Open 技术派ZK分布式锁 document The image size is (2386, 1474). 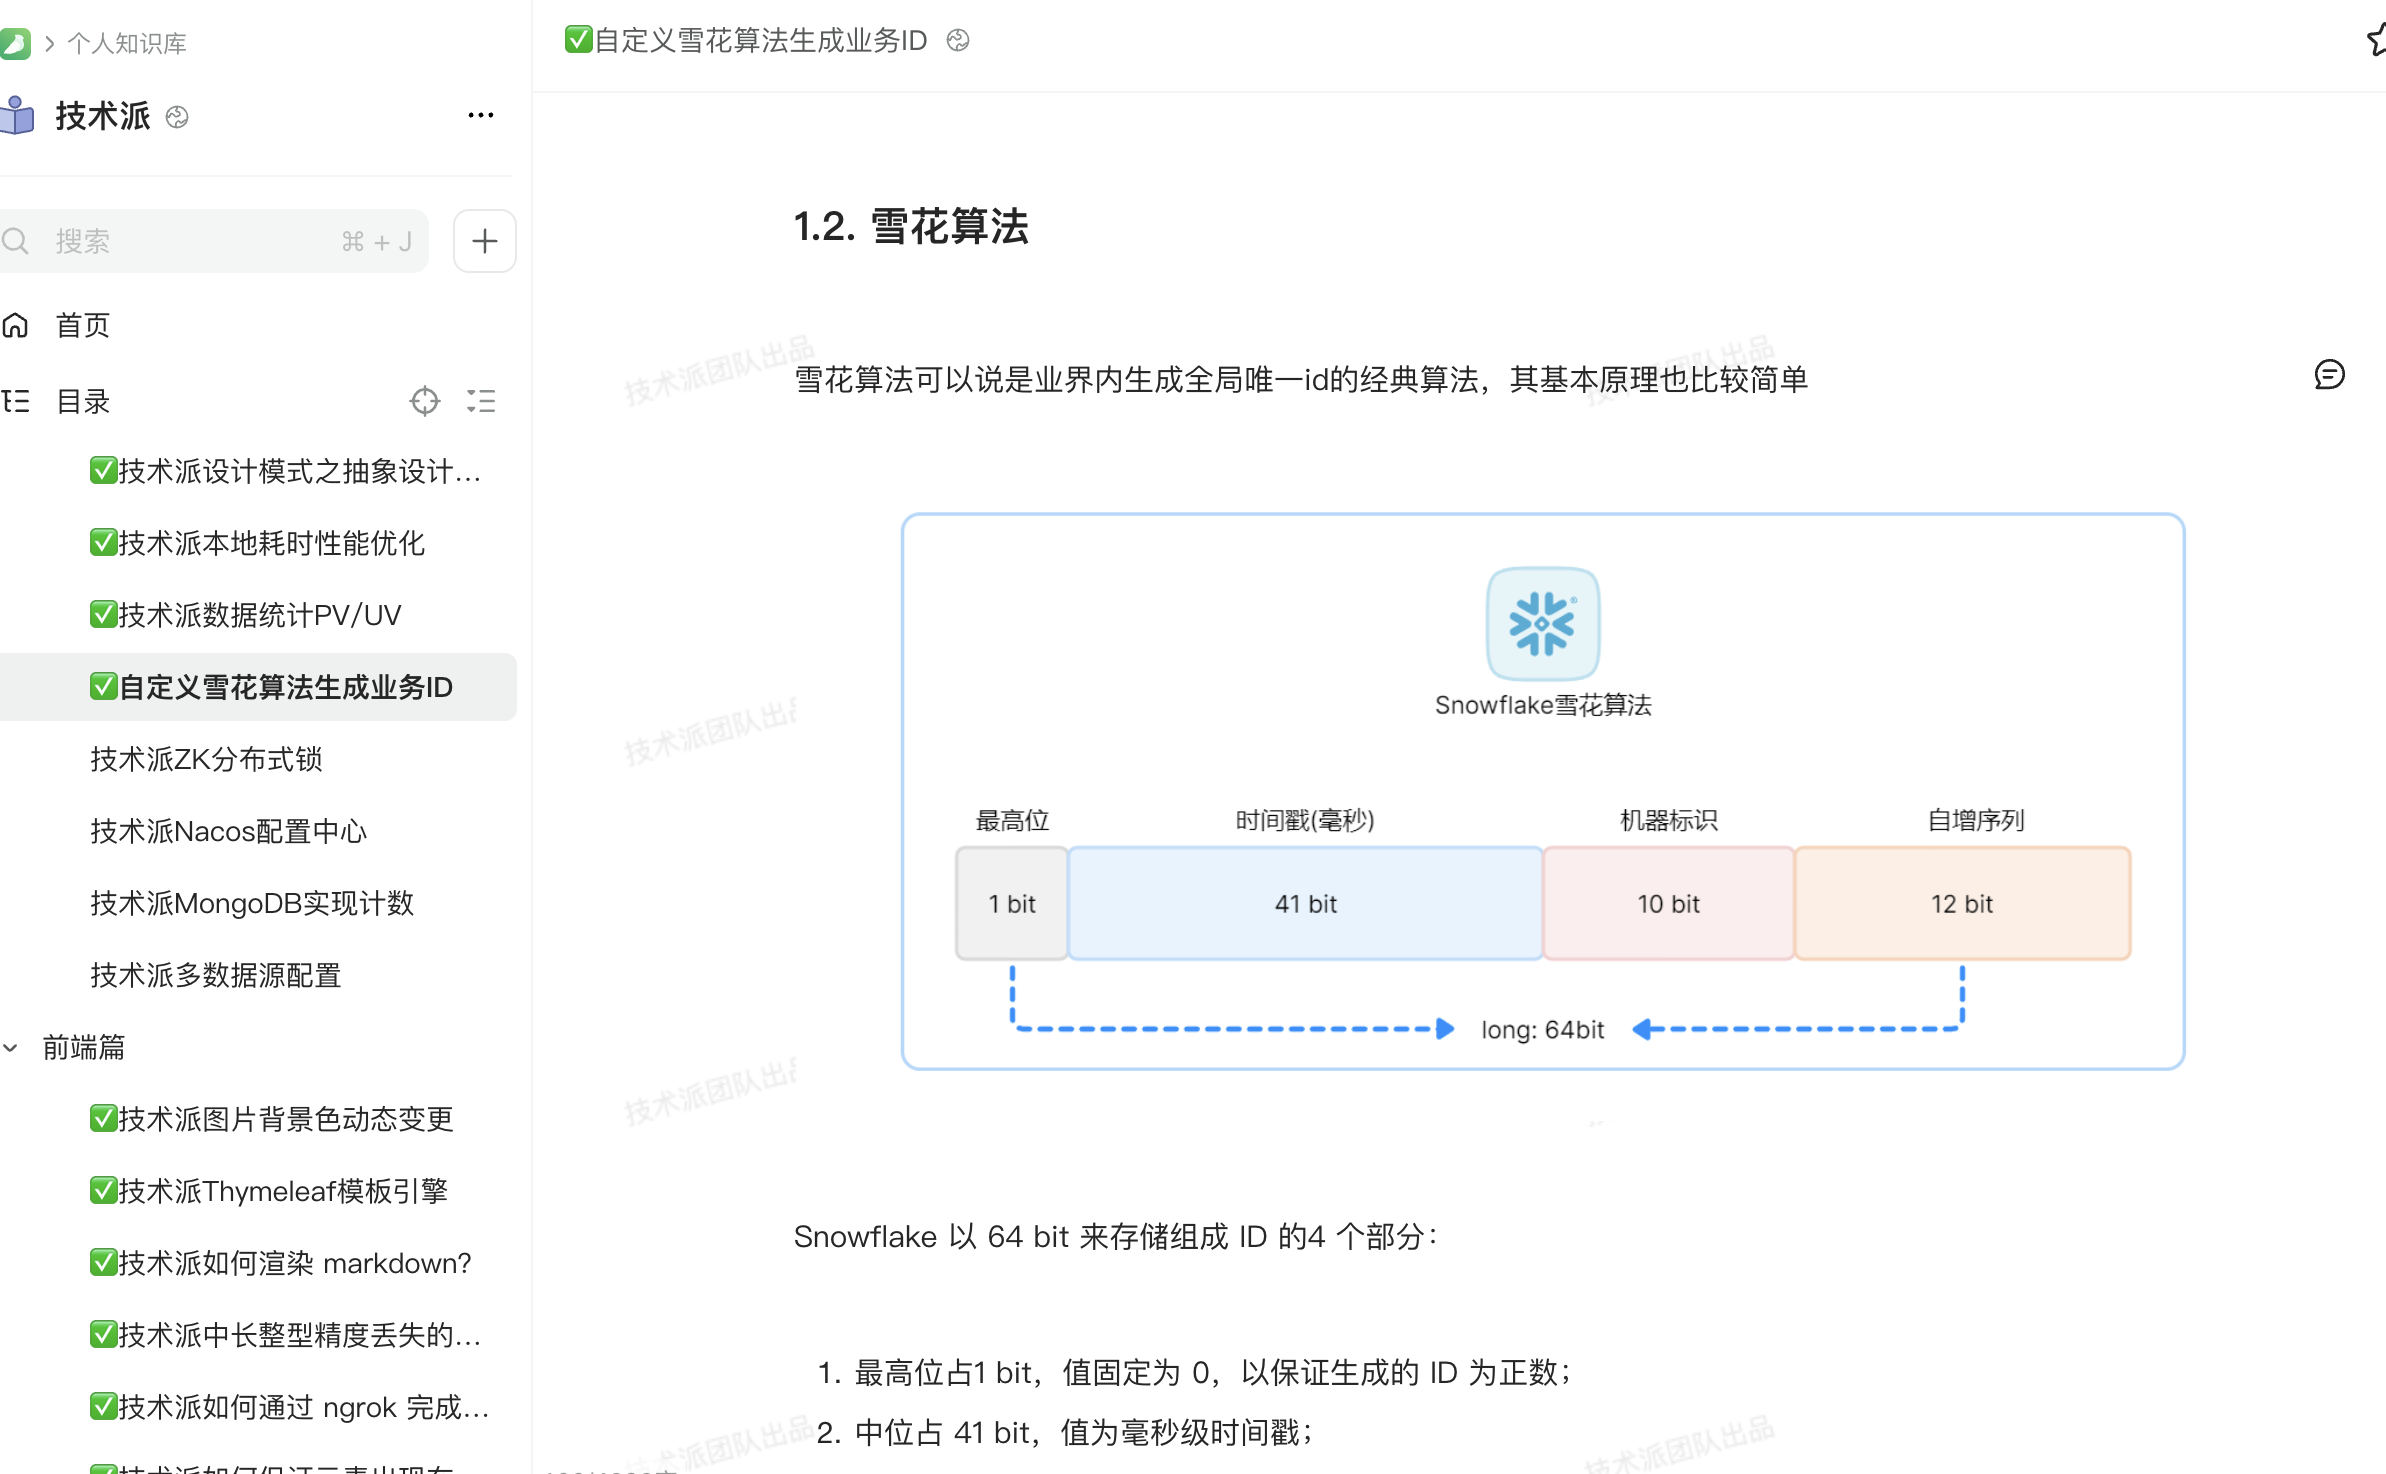[206, 759]
